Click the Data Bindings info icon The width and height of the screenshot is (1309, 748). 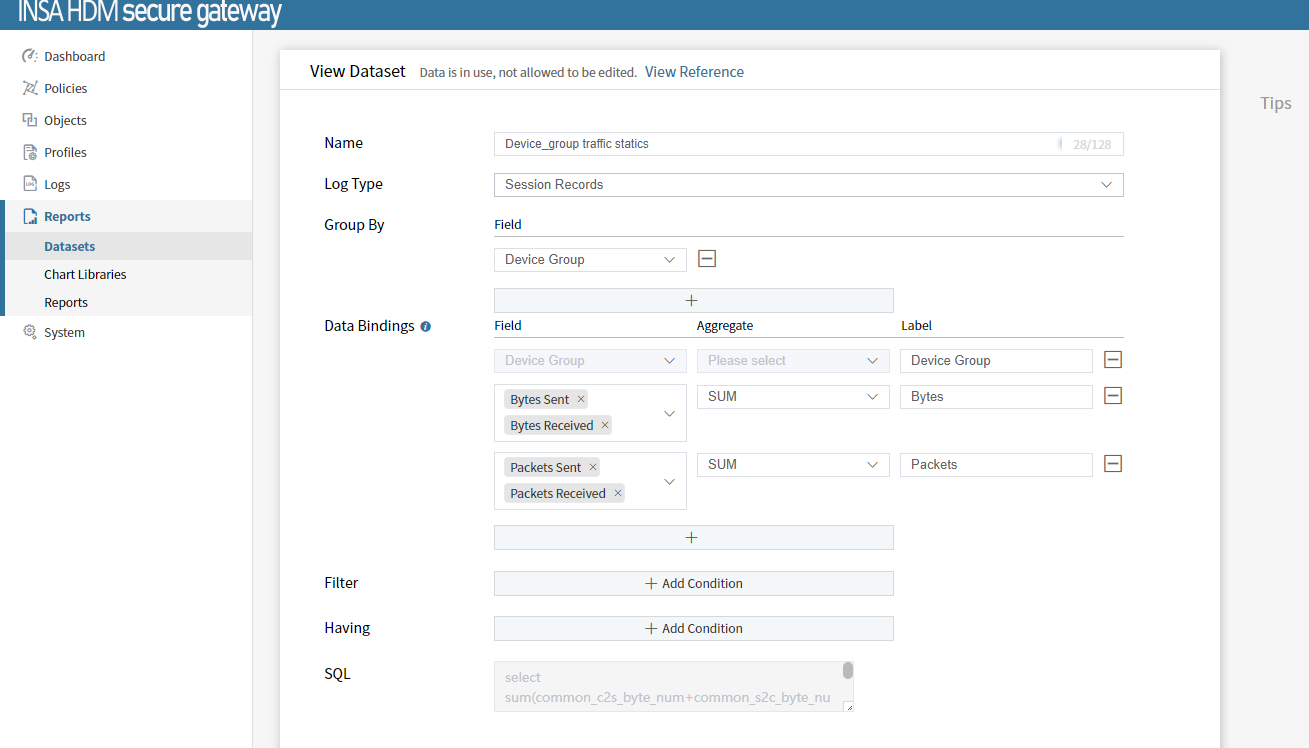click(x=425, y=327)
